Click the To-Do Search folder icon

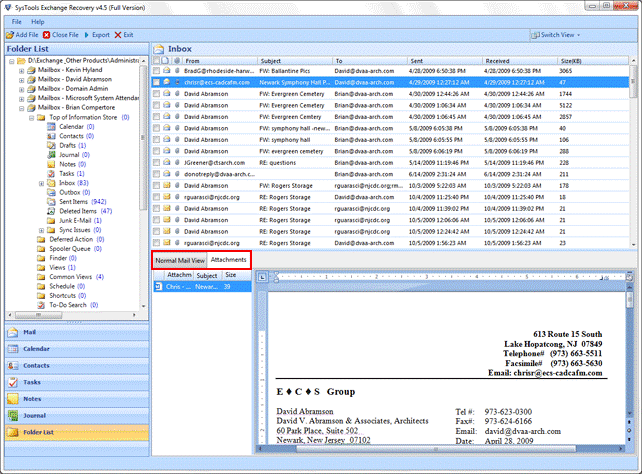click(x=41, y=305)
